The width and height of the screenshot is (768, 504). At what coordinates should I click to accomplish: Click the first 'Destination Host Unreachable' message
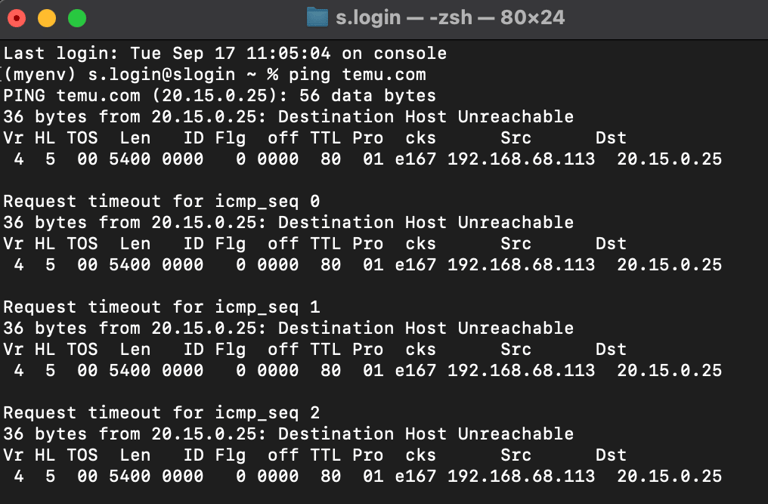click(426, 117)
